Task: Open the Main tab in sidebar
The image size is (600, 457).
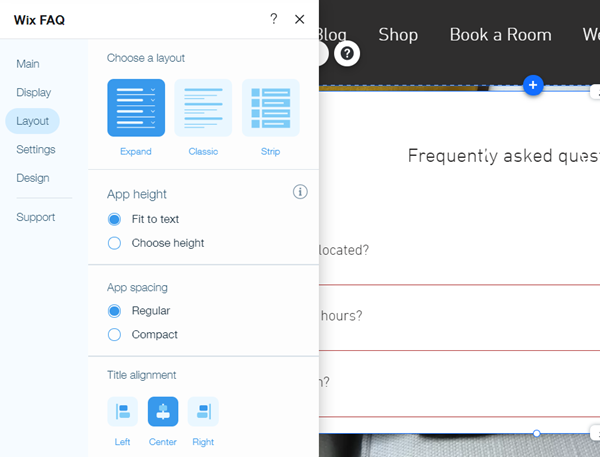Action: [28, 64]
